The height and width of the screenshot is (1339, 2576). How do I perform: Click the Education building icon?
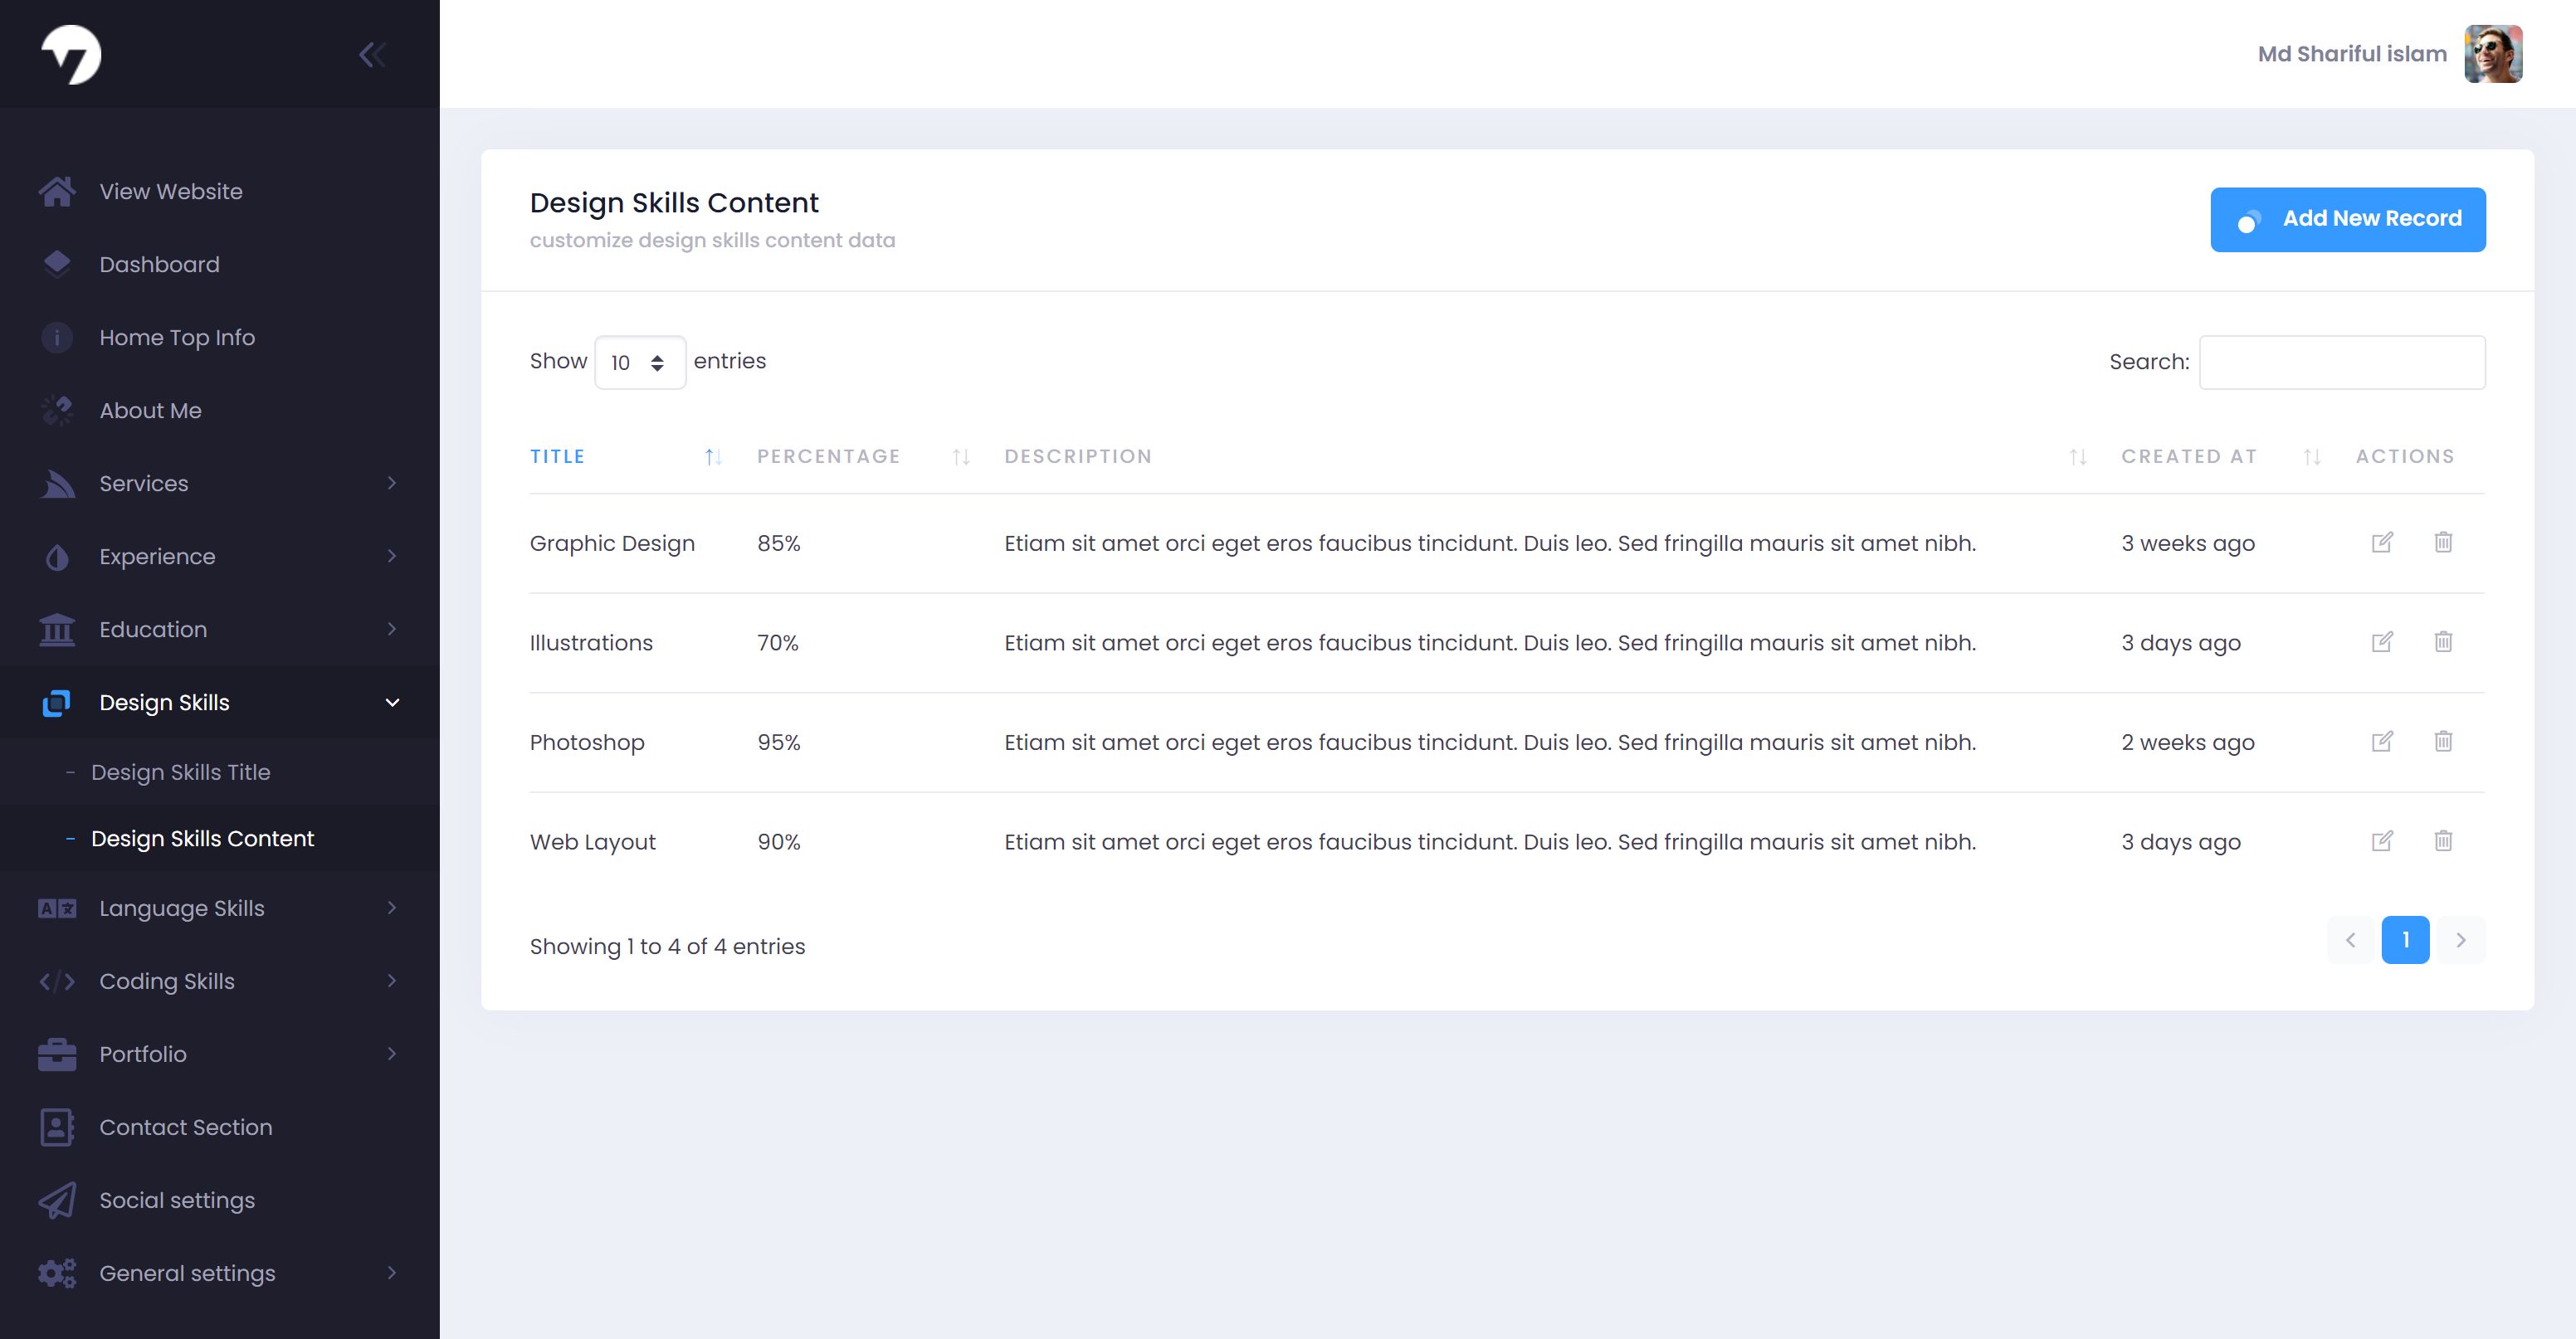pyautogui.click(x=57, y=629)
